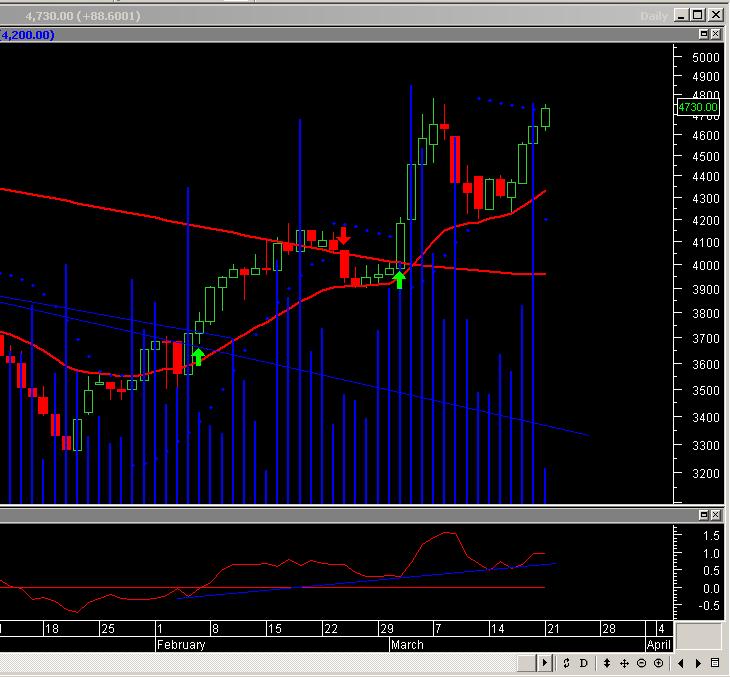Maximize the lower indicator pane

(703, 515)
